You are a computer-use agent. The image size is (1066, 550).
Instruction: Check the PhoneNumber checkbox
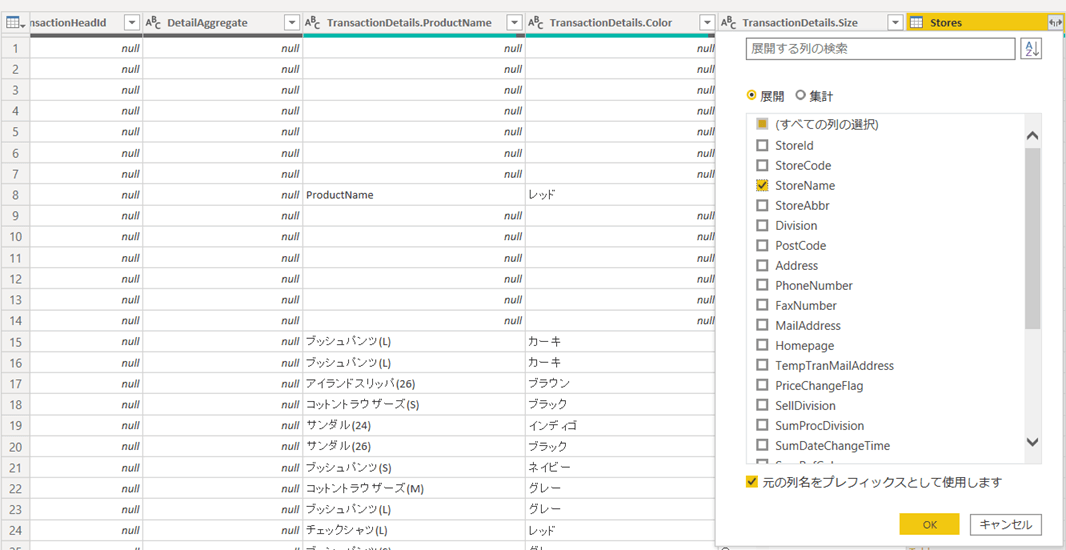click(763, 286)
